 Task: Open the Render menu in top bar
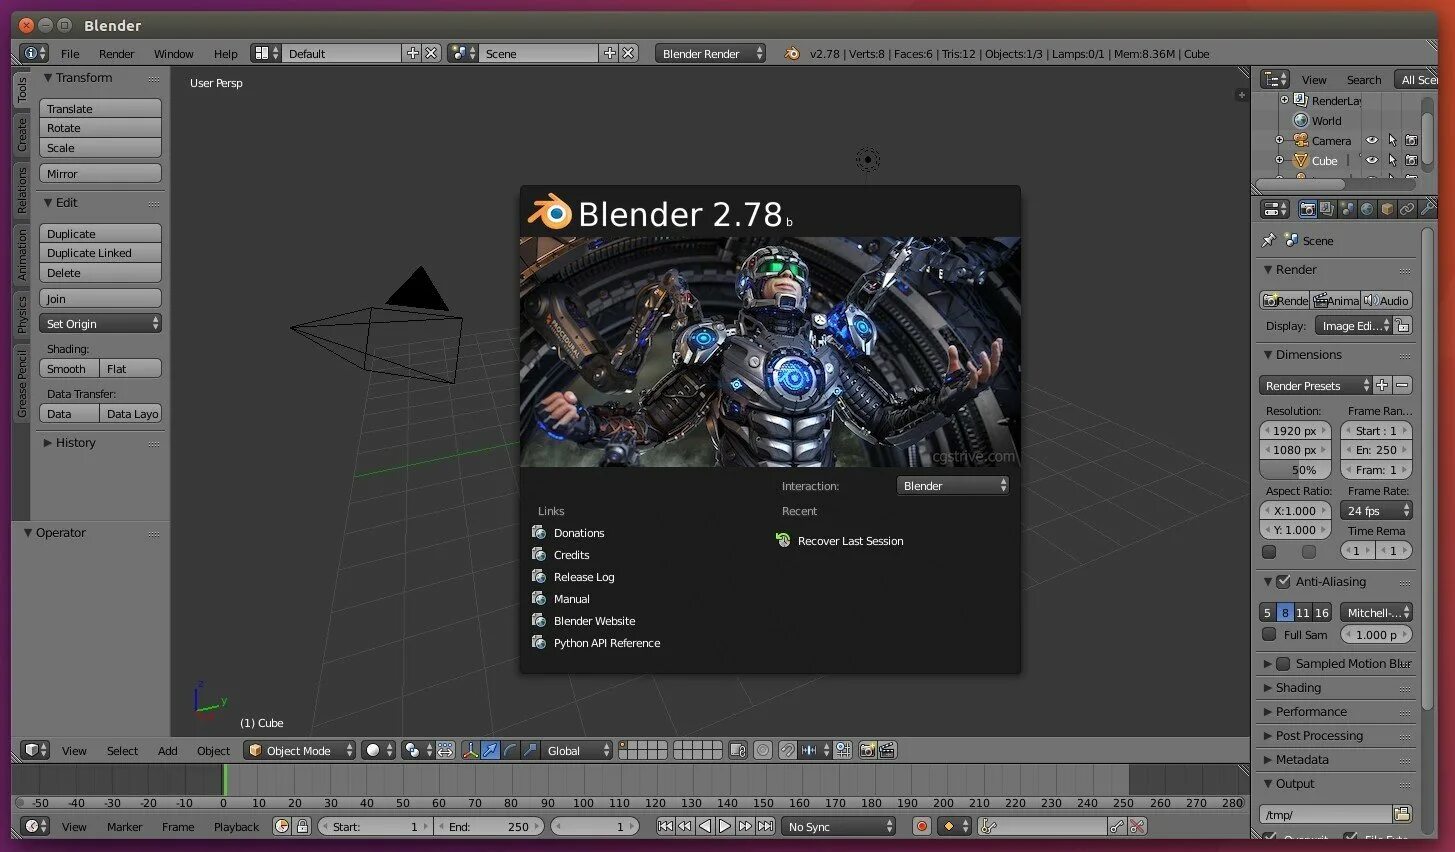pos(116,53)
